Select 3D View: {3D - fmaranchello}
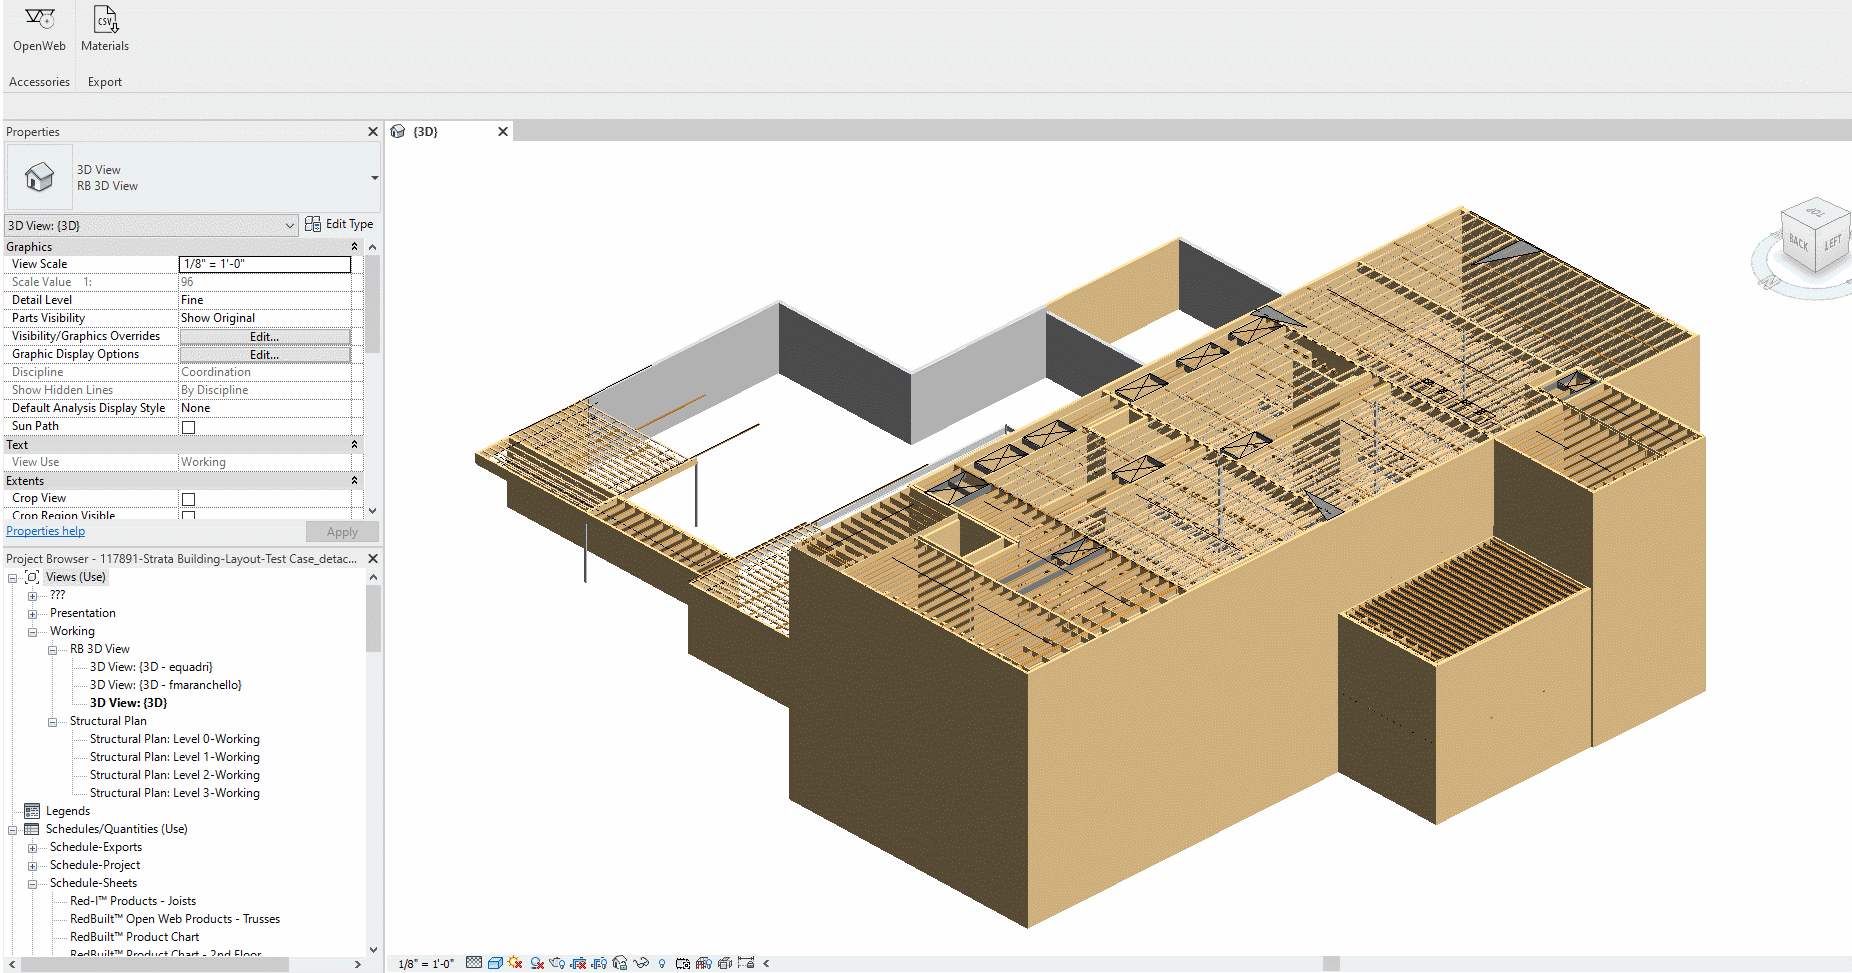 point(166,685)
